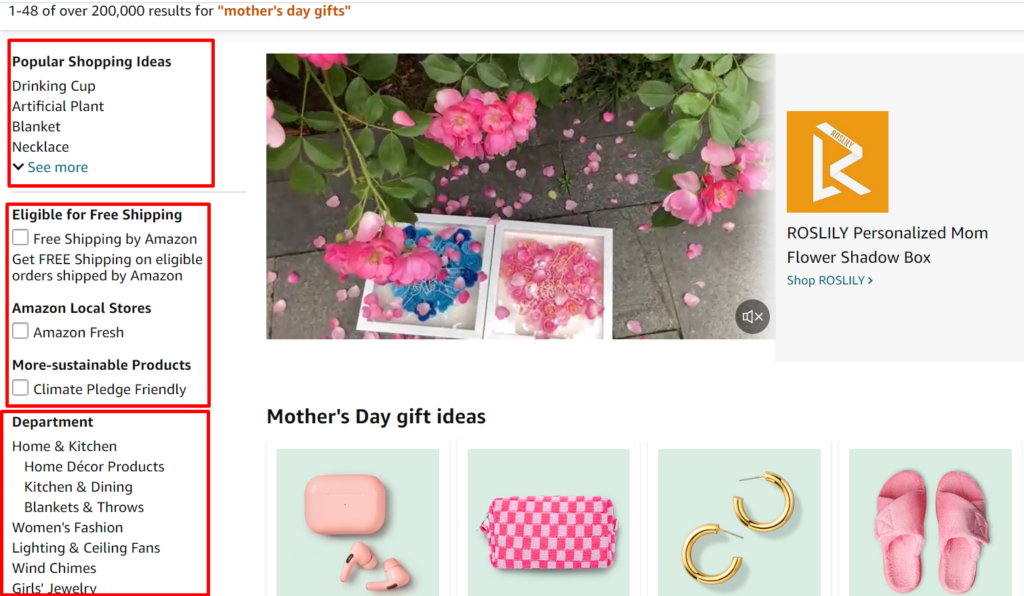
Task: Open the pink earbuds gift idea
Action: 357,521
